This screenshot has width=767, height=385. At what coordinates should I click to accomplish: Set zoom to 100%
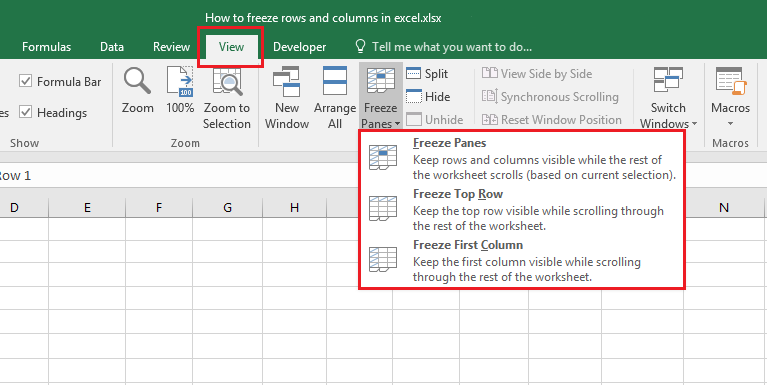click(x=180, y=91)
